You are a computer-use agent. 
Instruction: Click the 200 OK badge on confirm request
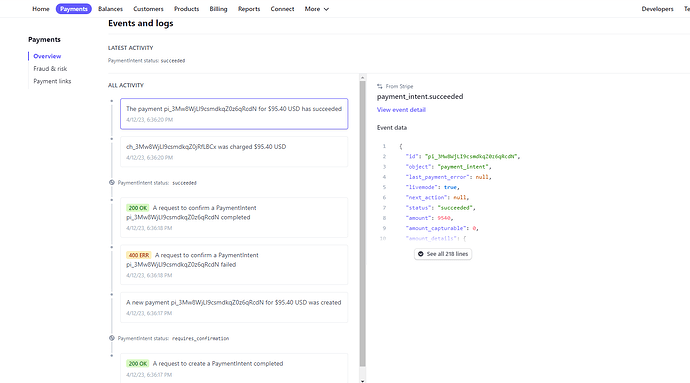point(138,208)
